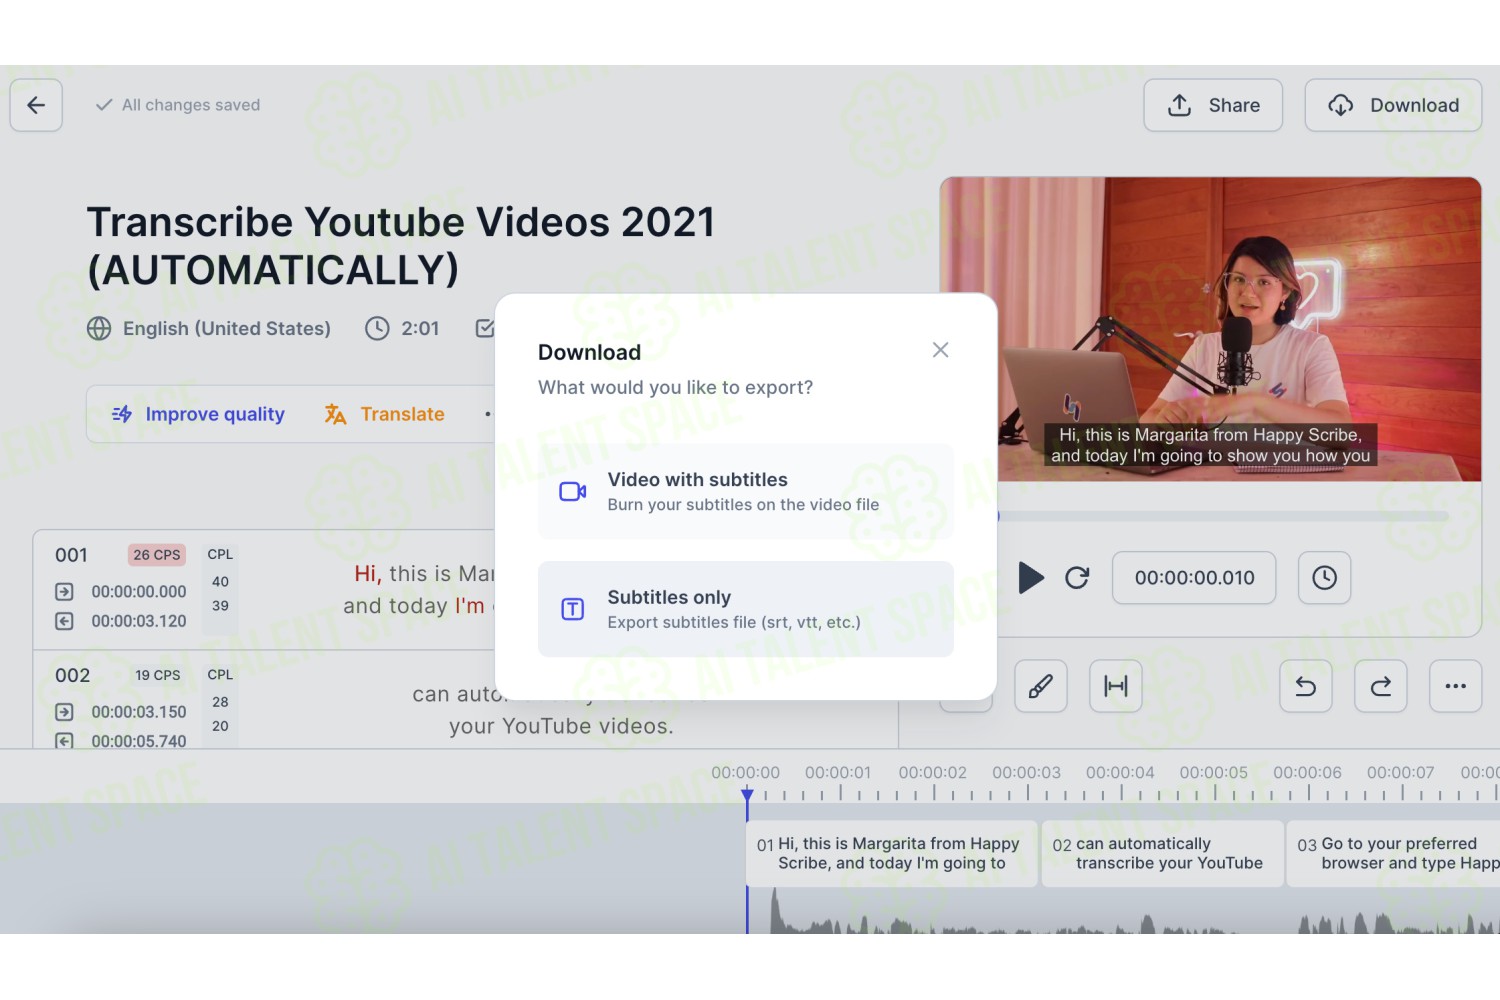The image size is (1500, 1000).
Task: Open the three-dots more options menu
Action: 1456,686
